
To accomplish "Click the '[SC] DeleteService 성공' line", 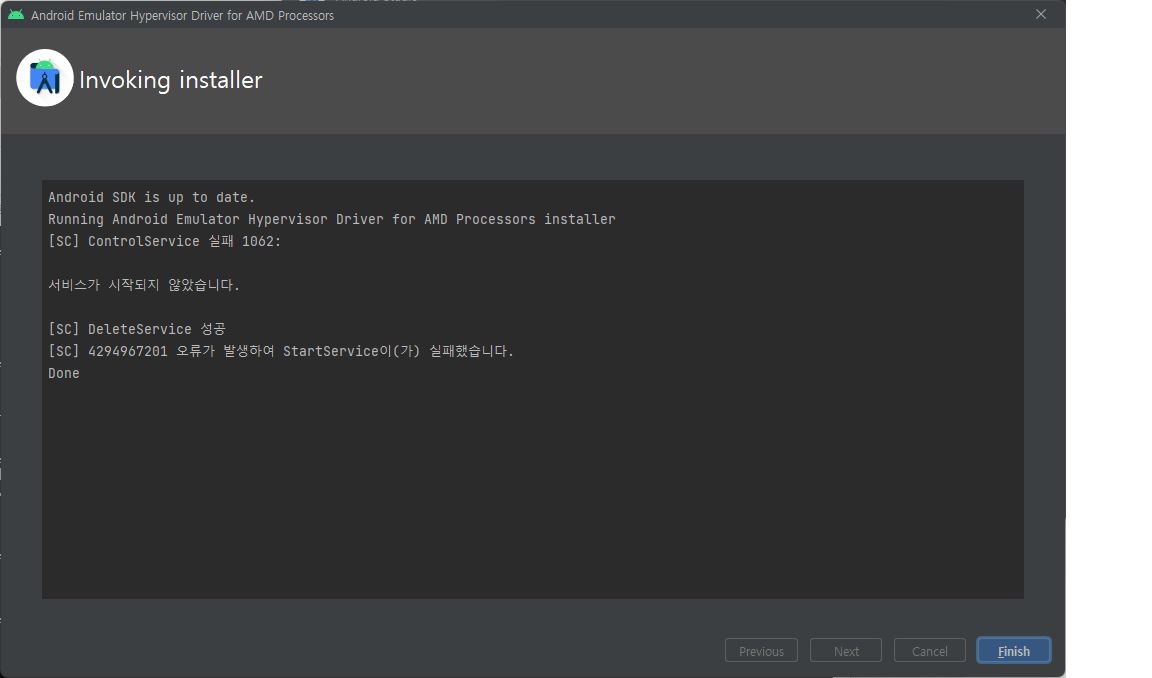I will [x=137, y=329].
